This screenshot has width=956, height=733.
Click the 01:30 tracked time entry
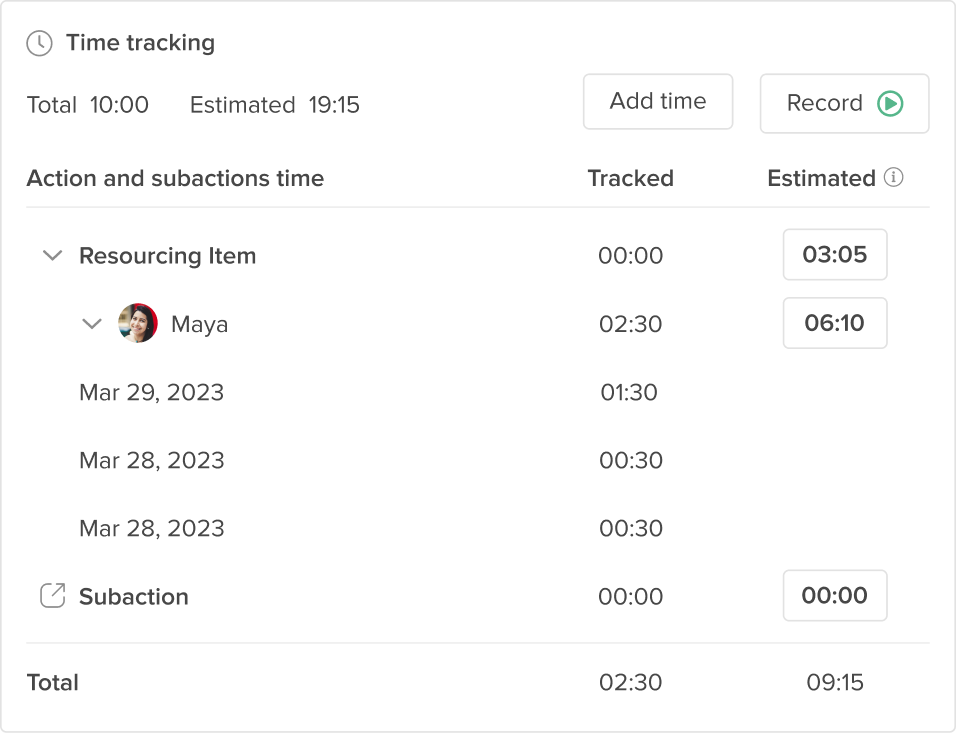pyautogui.click(x=629, y=392)
